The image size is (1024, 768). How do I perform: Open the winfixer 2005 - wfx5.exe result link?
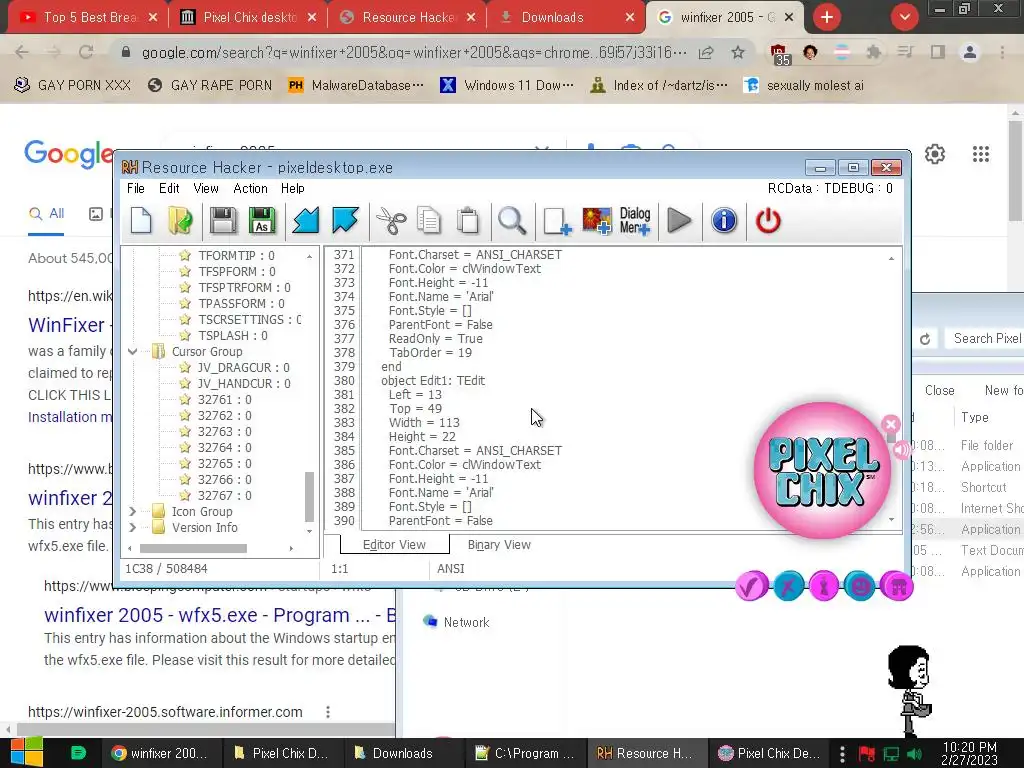coord(219,615)
